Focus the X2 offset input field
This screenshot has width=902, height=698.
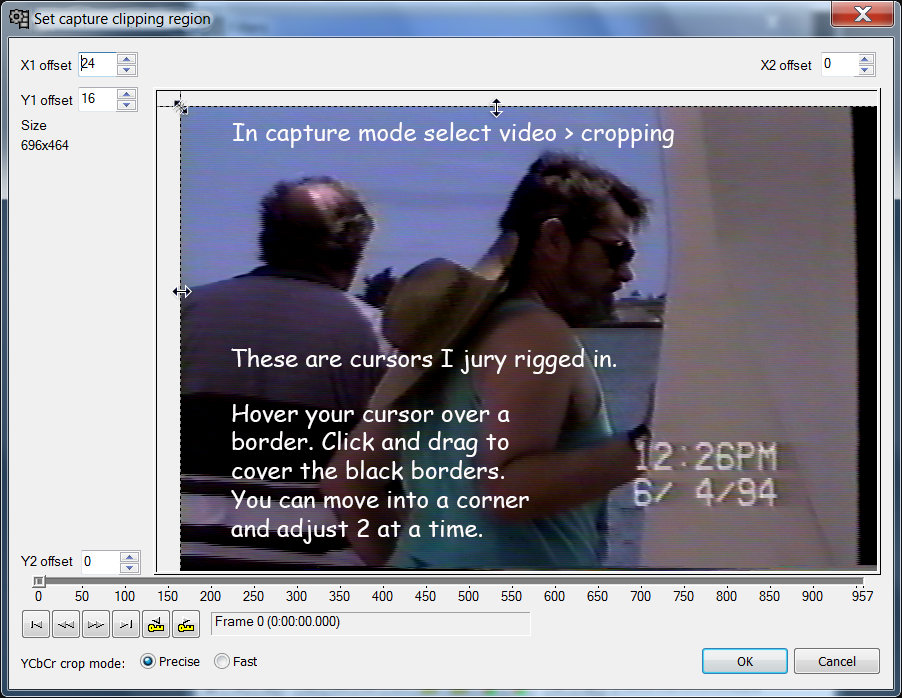(x=838, y=64)
